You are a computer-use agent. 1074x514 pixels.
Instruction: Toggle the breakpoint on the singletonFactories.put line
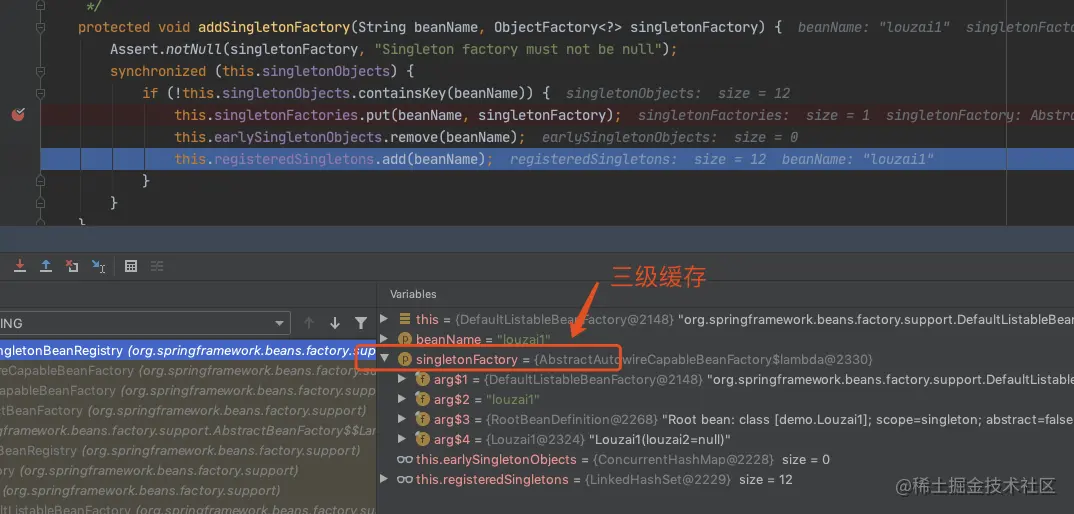point(18,114)
